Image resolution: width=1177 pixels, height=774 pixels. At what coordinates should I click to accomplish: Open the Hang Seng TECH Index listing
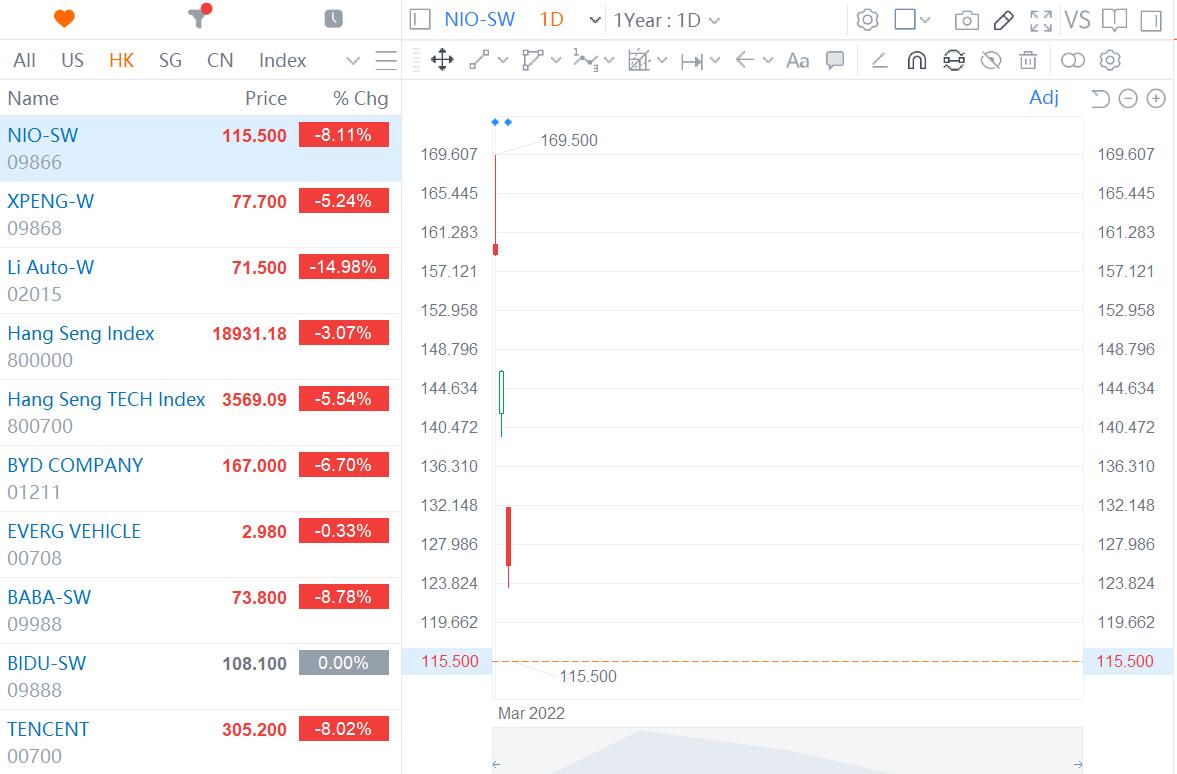coord(105,399)
